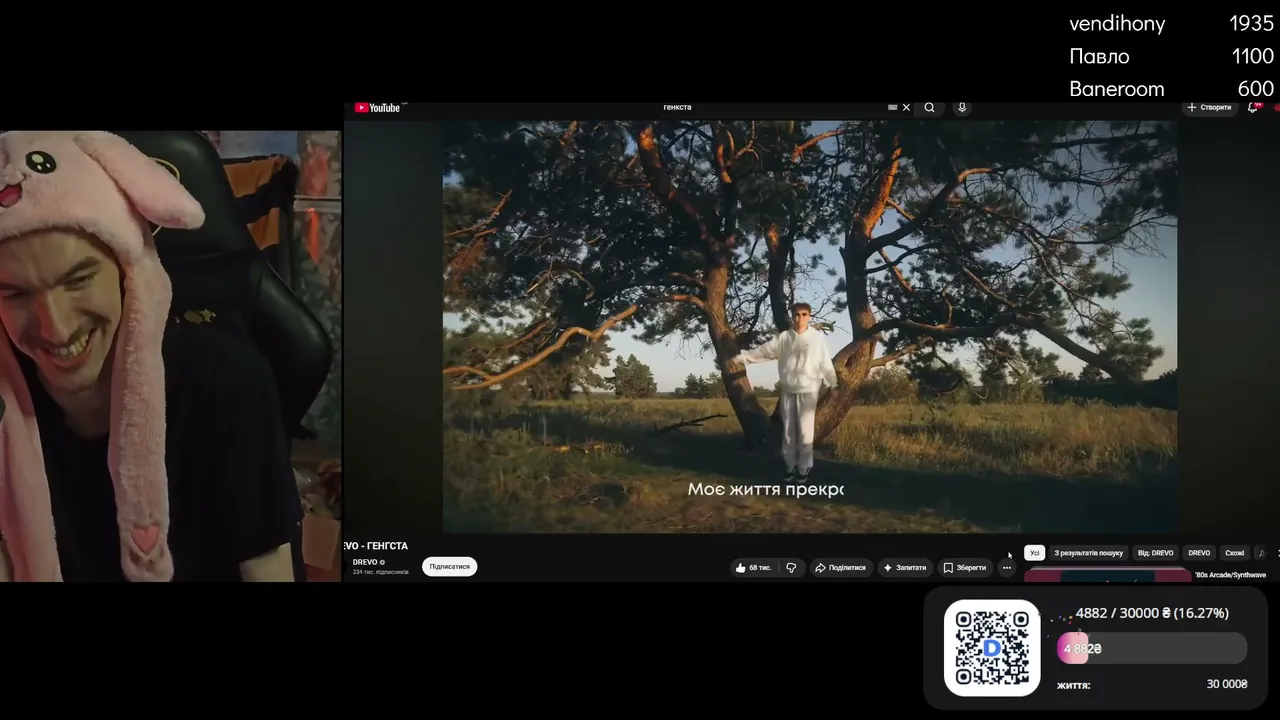Open the YouTube home logo

377,108
